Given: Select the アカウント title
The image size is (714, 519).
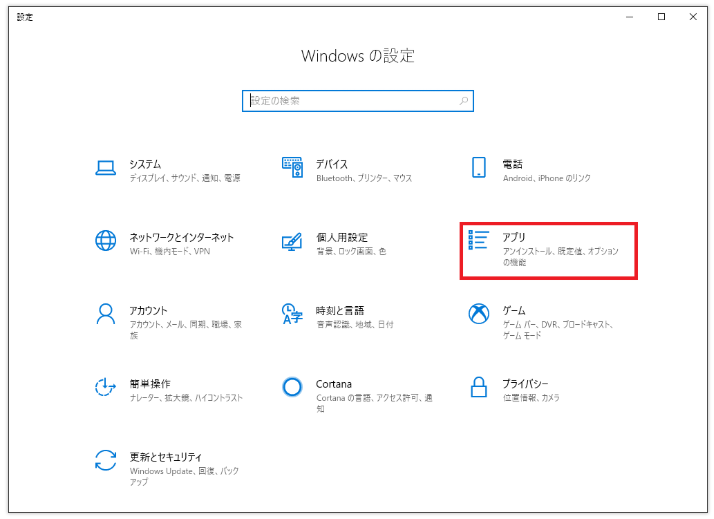Looking at the screenshot, I should coord(148,310).
